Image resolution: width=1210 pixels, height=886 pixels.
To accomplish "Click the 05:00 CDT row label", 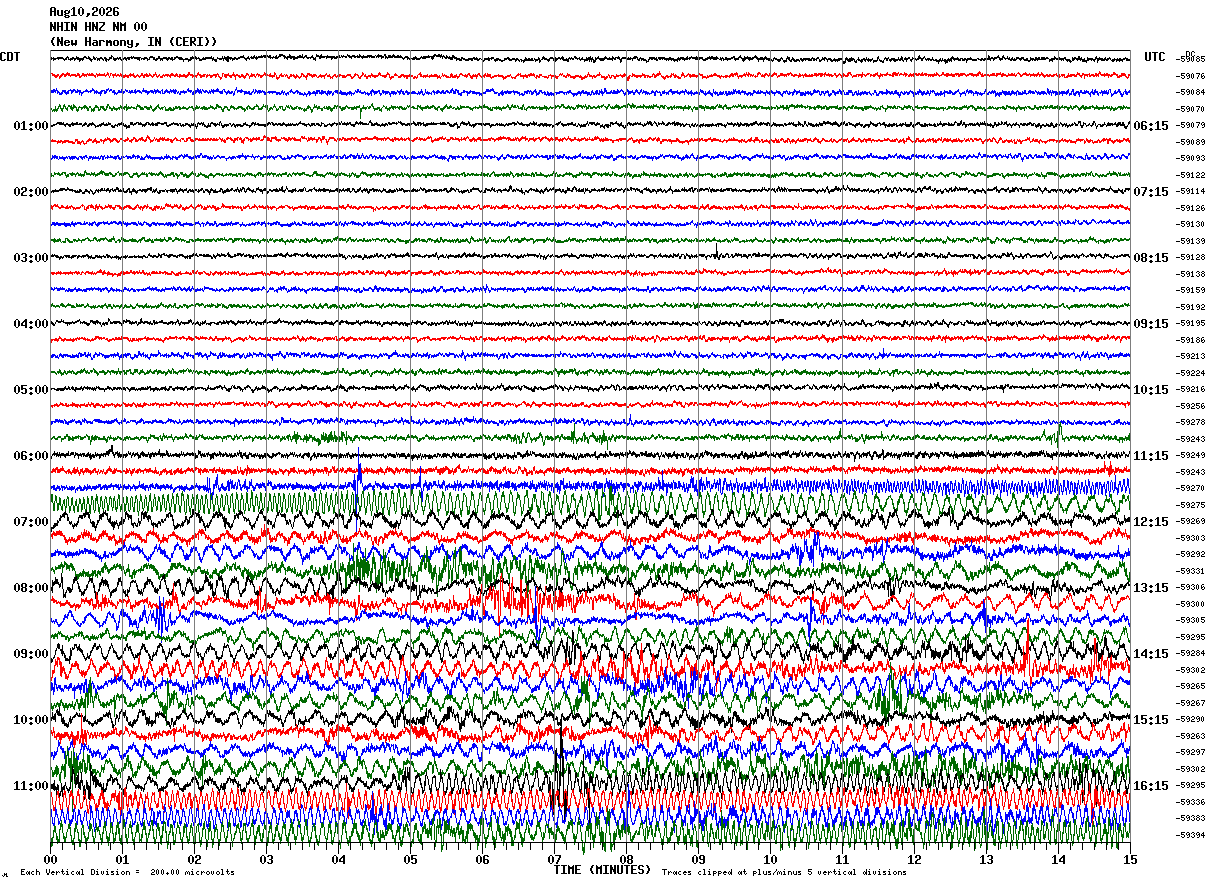I will tap(31, 390).
